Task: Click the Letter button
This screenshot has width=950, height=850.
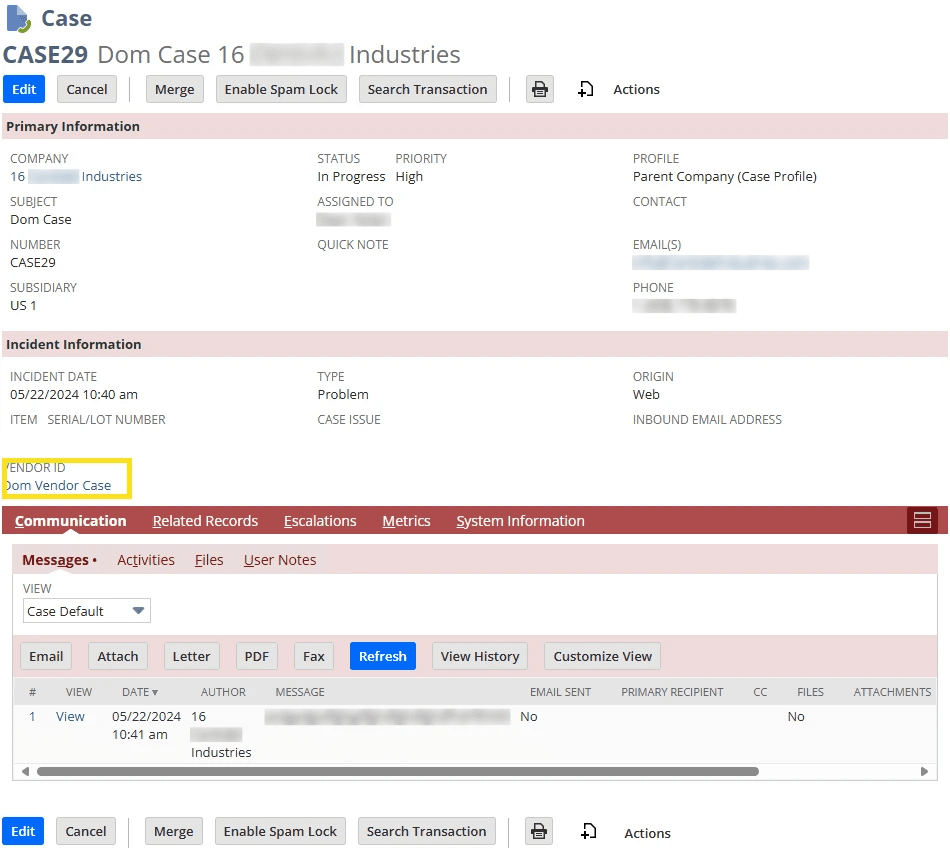Action: [191, 656]
